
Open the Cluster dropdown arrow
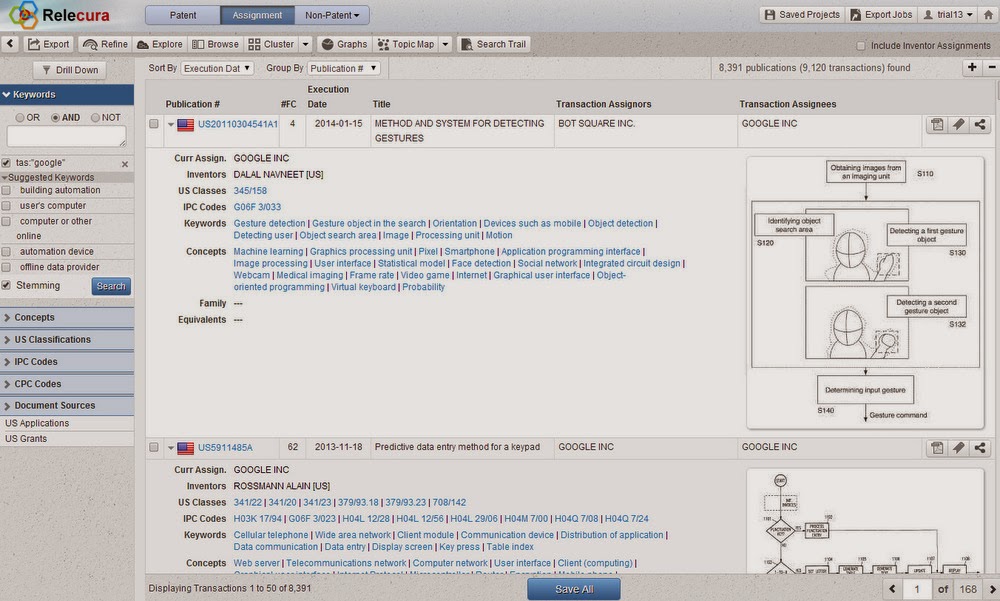tap(305, 44)
